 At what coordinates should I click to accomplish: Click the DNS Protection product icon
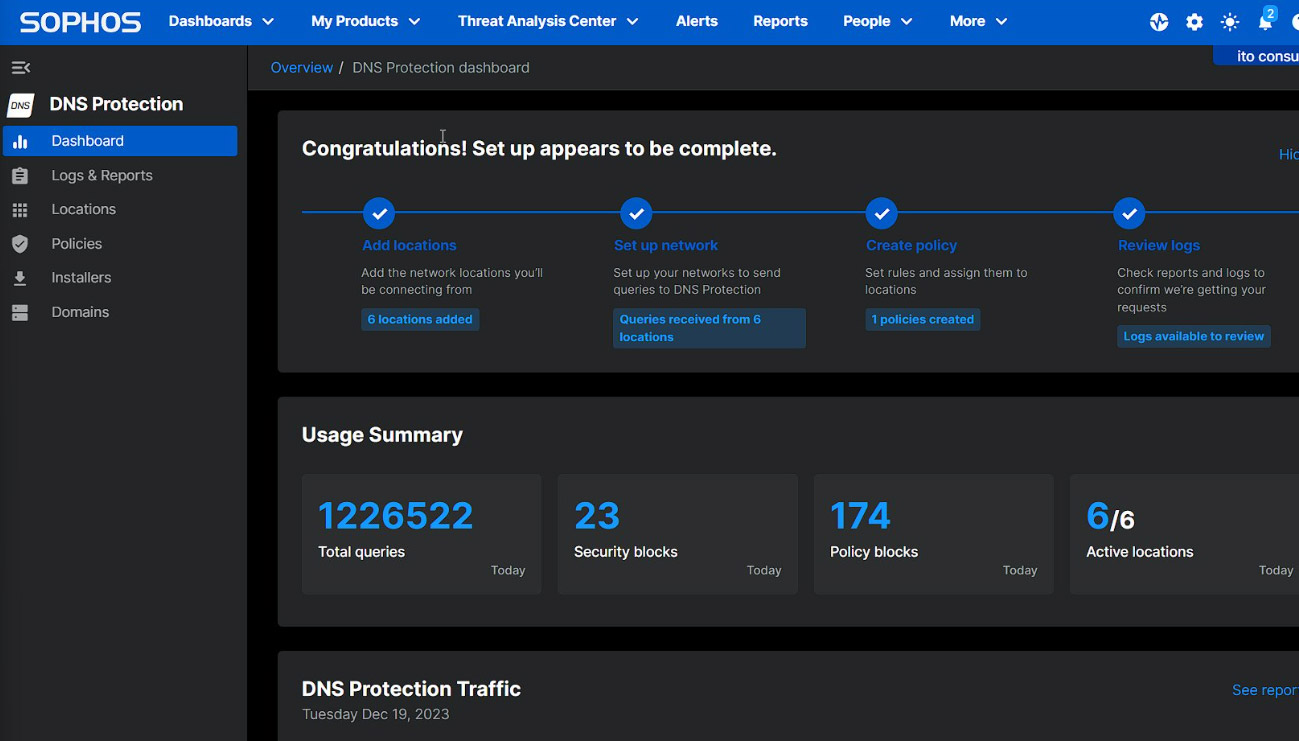[x=21, y=104]
